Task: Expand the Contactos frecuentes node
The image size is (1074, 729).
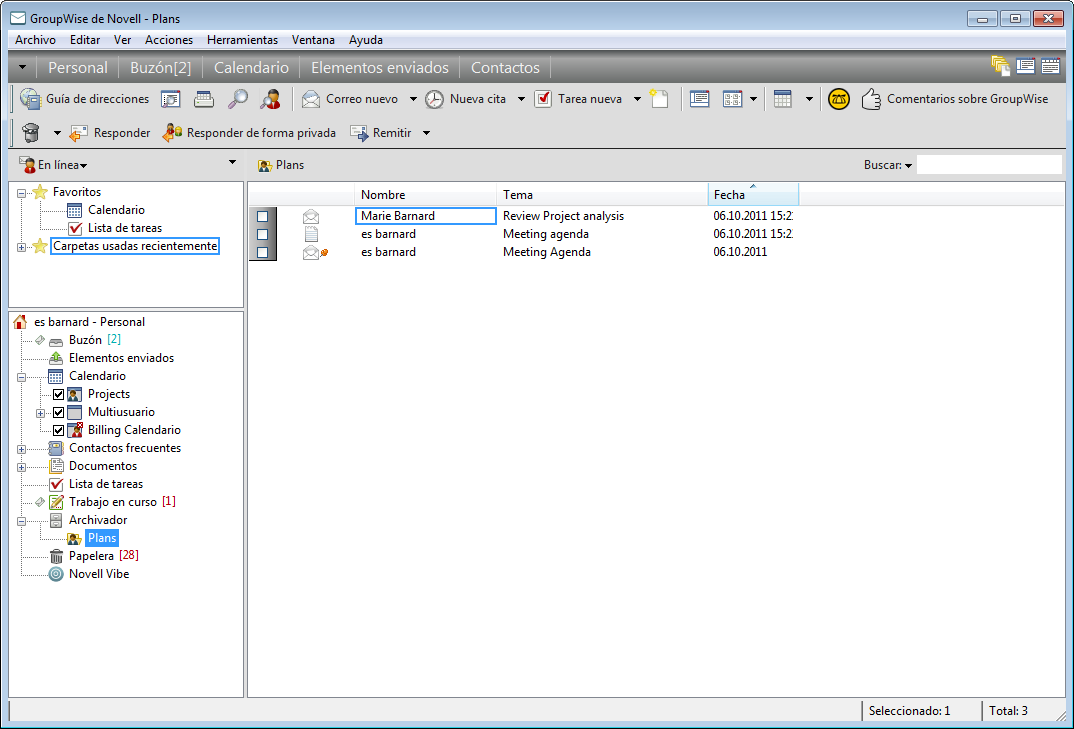Action: point(21,449)
